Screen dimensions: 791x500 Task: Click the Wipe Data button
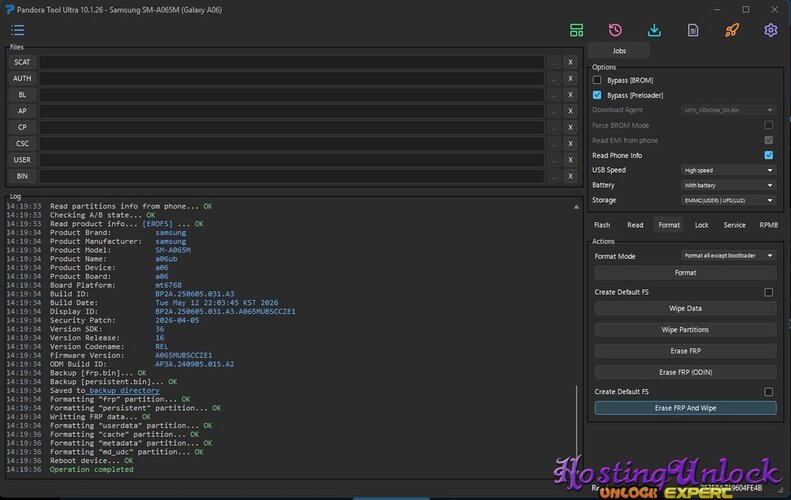[685, 308]
